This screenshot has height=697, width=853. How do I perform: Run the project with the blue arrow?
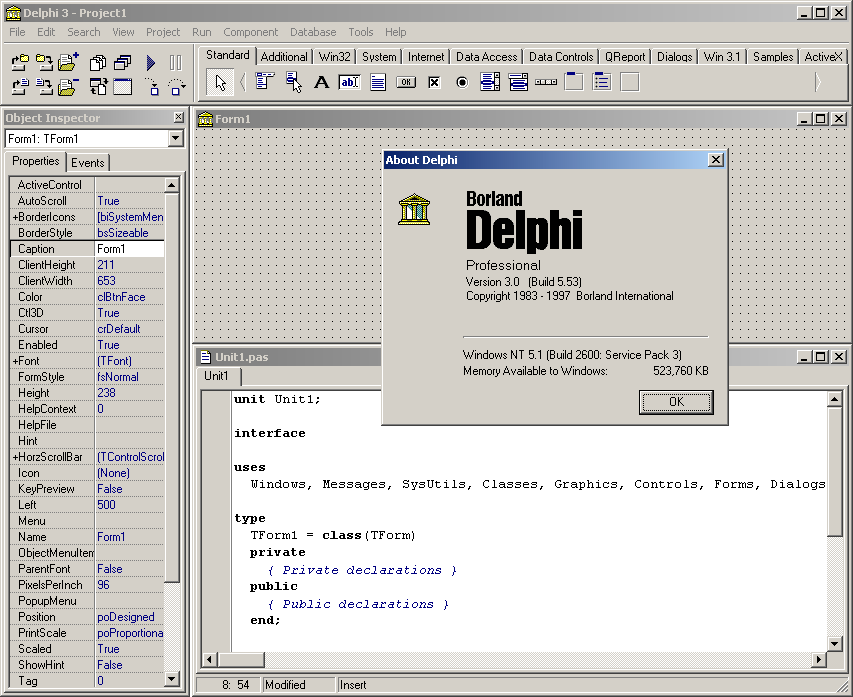pos(151,63)
